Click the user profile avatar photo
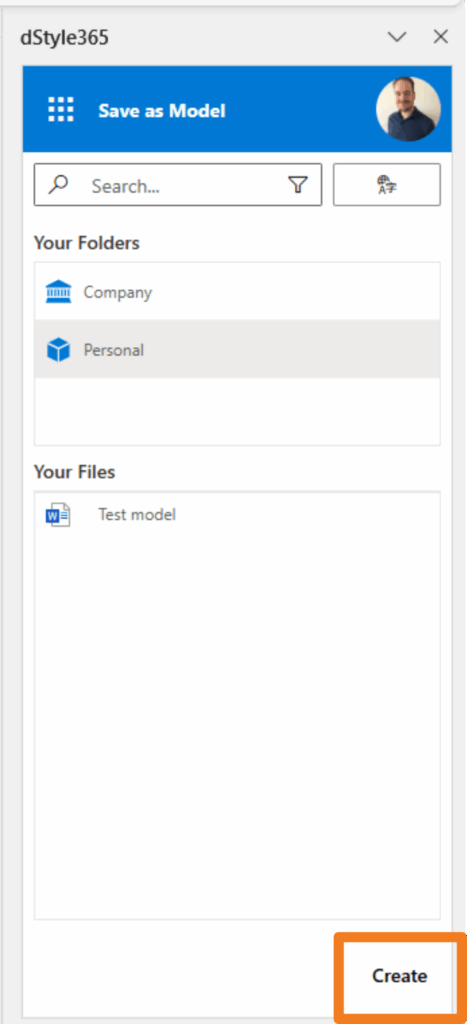The width and height of the screenshot is (467, 1024). click(408, 109)
